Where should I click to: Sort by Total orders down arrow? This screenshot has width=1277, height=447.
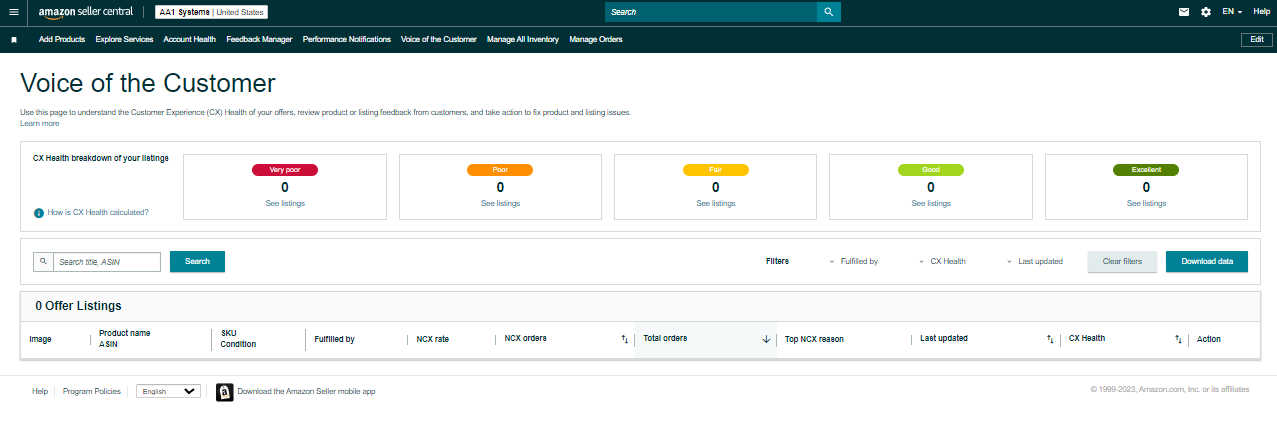(x=766, y=339)
